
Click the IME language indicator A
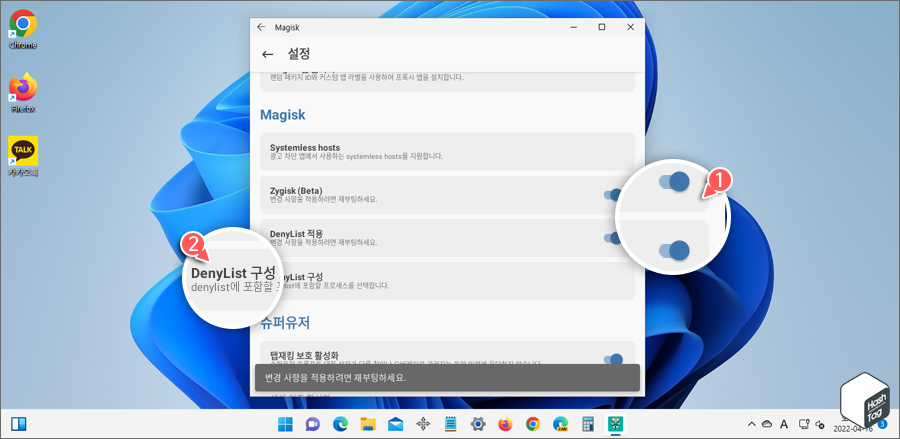[x=784, y=424]
